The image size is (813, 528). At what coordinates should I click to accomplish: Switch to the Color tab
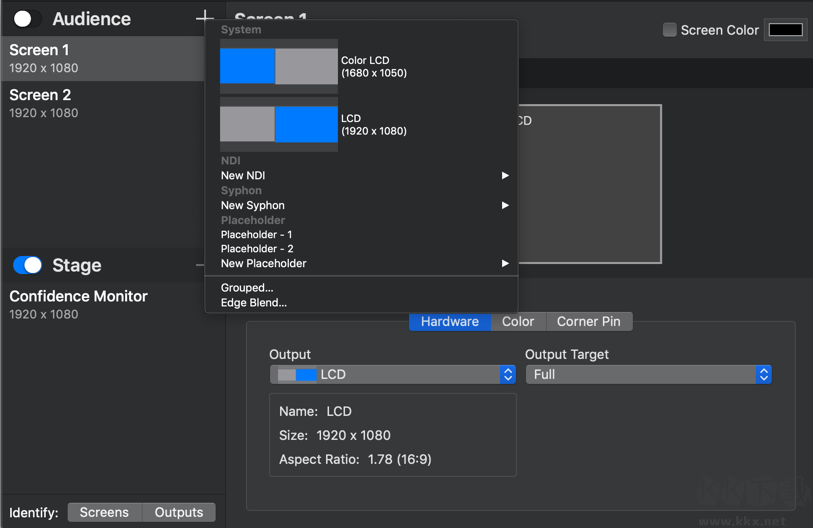click(518, 321)
